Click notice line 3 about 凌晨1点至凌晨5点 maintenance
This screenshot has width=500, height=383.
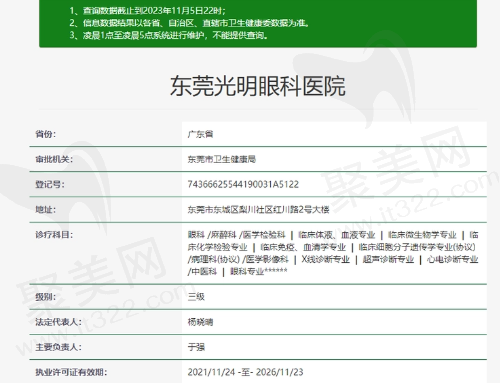169,35
